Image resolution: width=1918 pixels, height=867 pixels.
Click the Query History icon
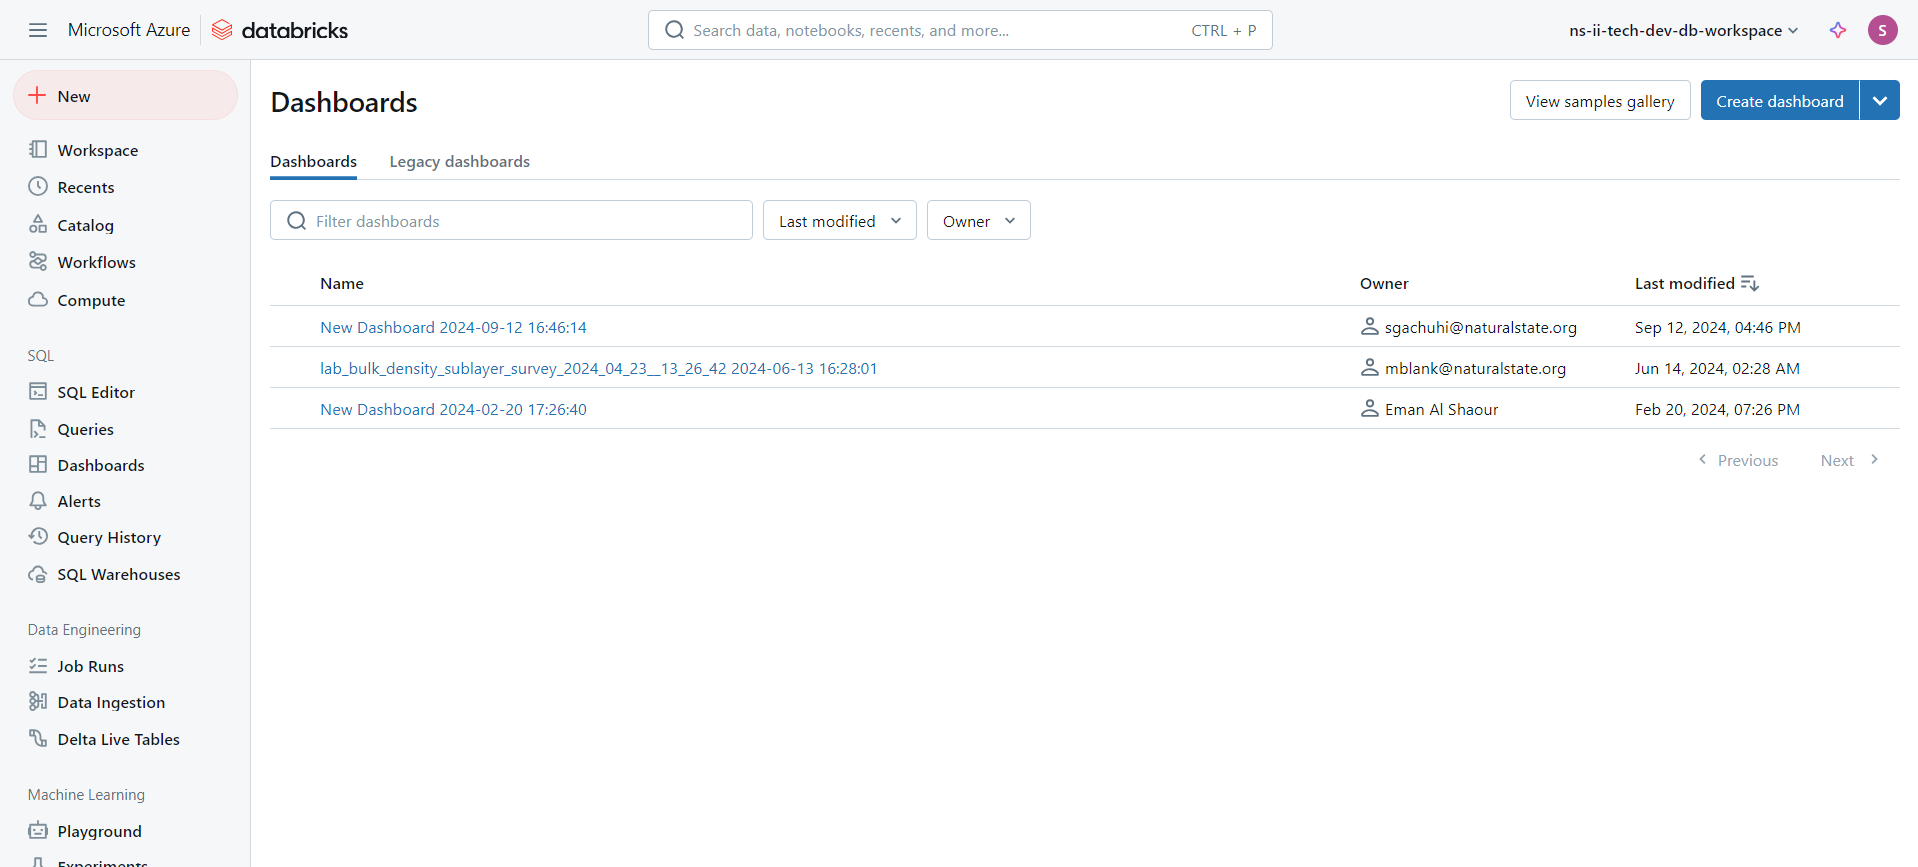pyautogui.click(x=38, y=536)
